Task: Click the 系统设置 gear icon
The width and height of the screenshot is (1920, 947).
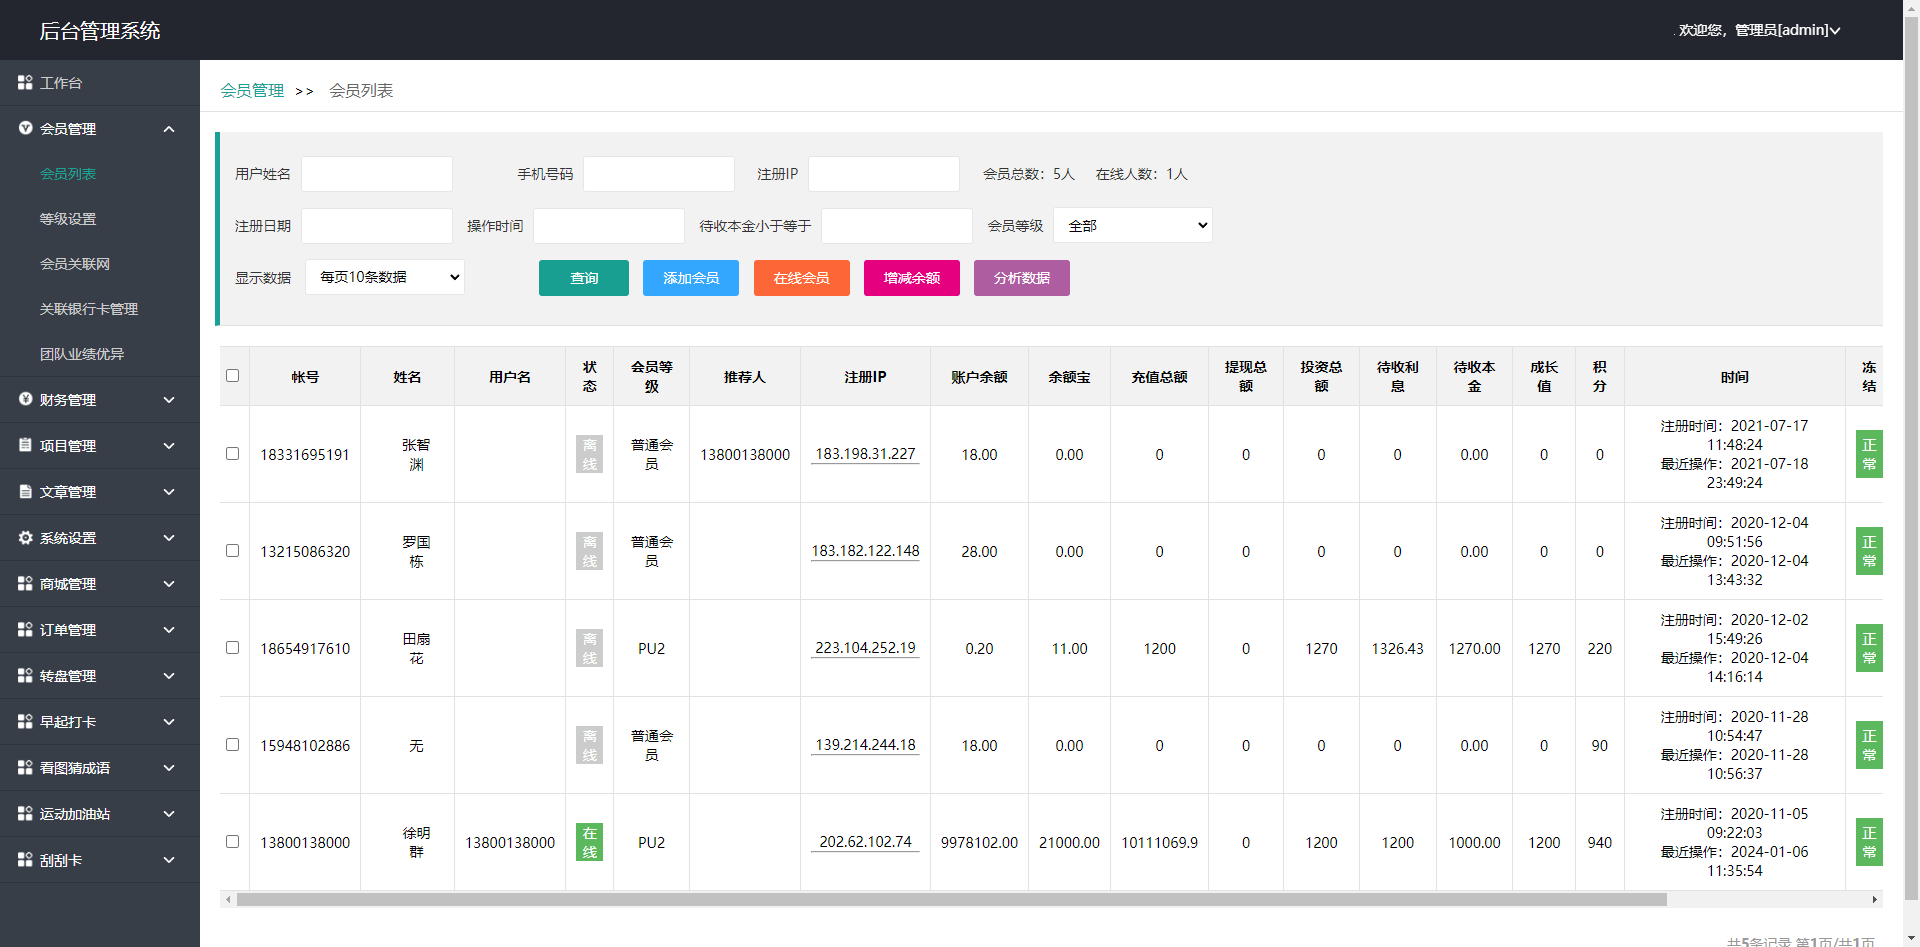Action: [x=25, y=537]
